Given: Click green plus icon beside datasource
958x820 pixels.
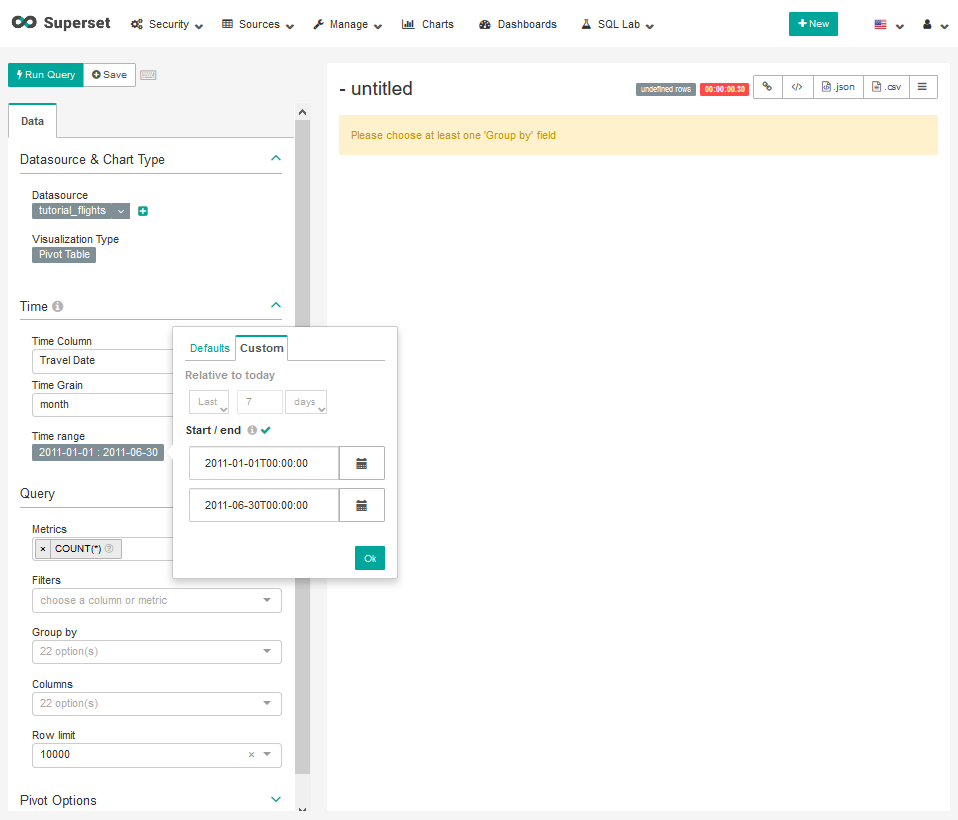Looking at the screenshot, I should pos(143,211).
